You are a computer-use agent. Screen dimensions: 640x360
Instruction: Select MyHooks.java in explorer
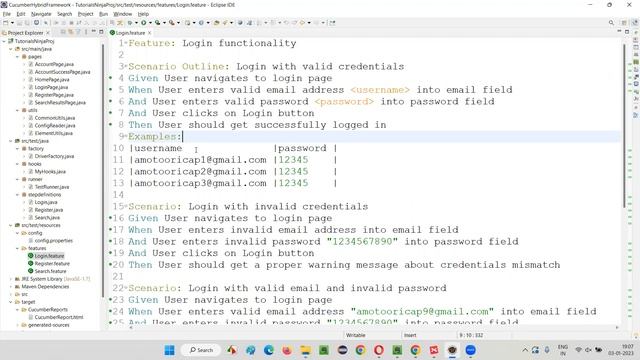[50, 172]
